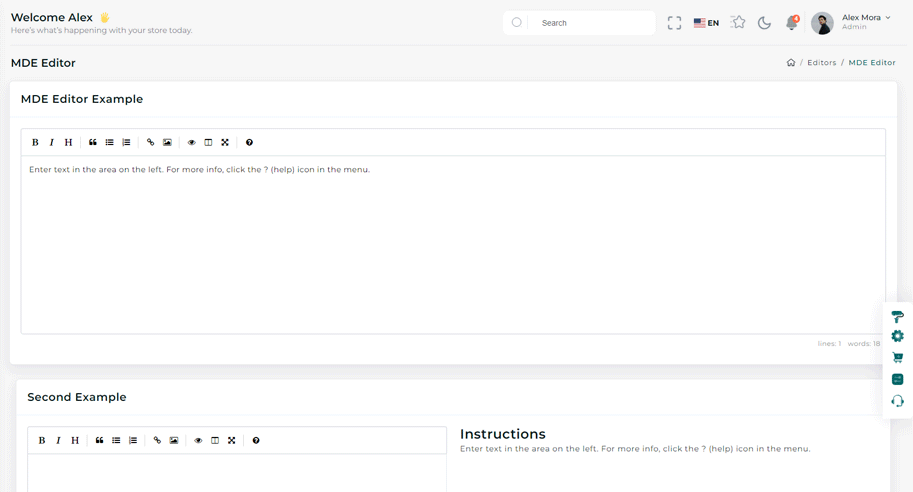Click the Search field in the header
Image resolution: width=913 pixels, height=492 pixels.
pyautogui.click(x=590, y=23)
